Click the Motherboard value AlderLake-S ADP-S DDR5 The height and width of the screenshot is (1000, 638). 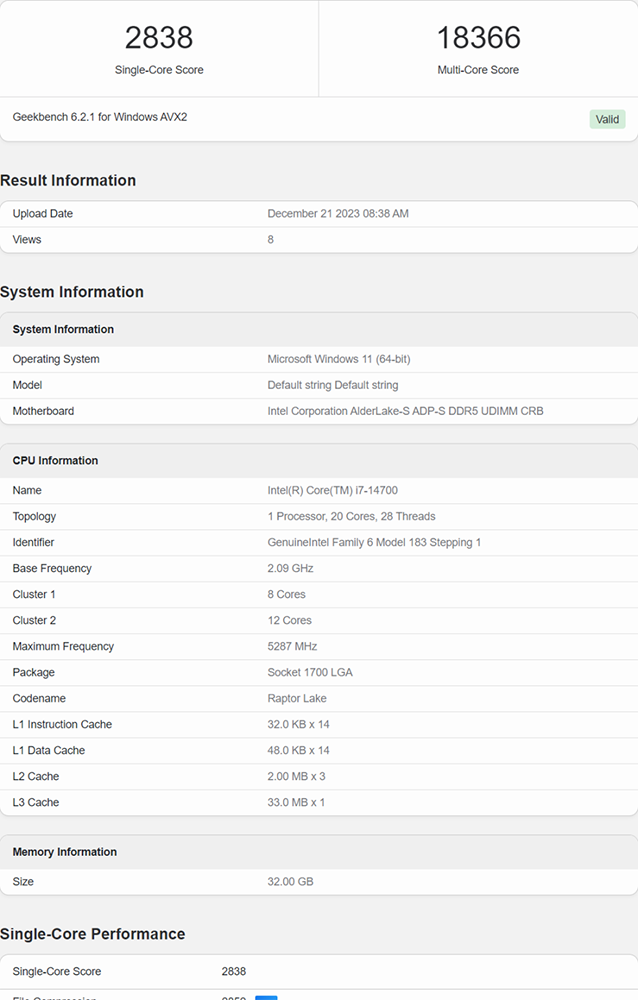[405, 411]
